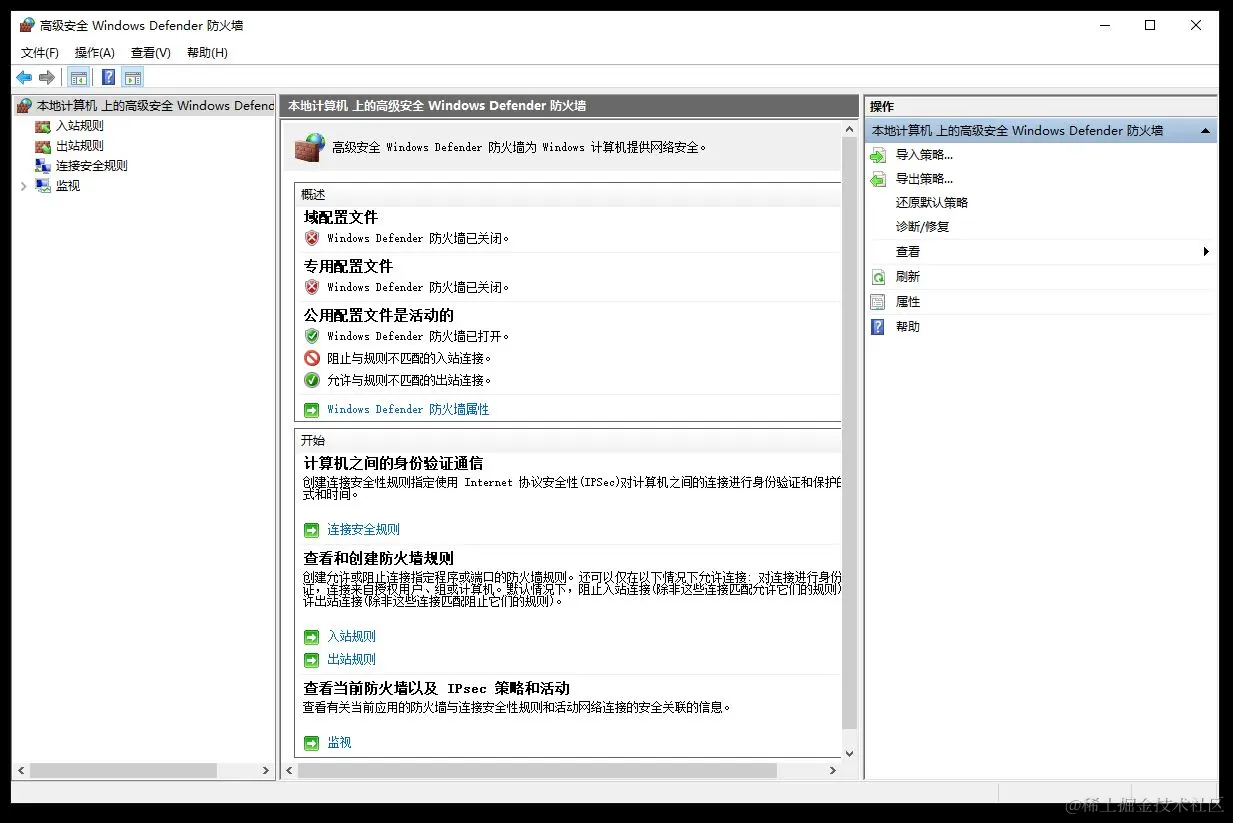Open the 查看(V) menu
1233x823 pixels.
pos(151,53)
